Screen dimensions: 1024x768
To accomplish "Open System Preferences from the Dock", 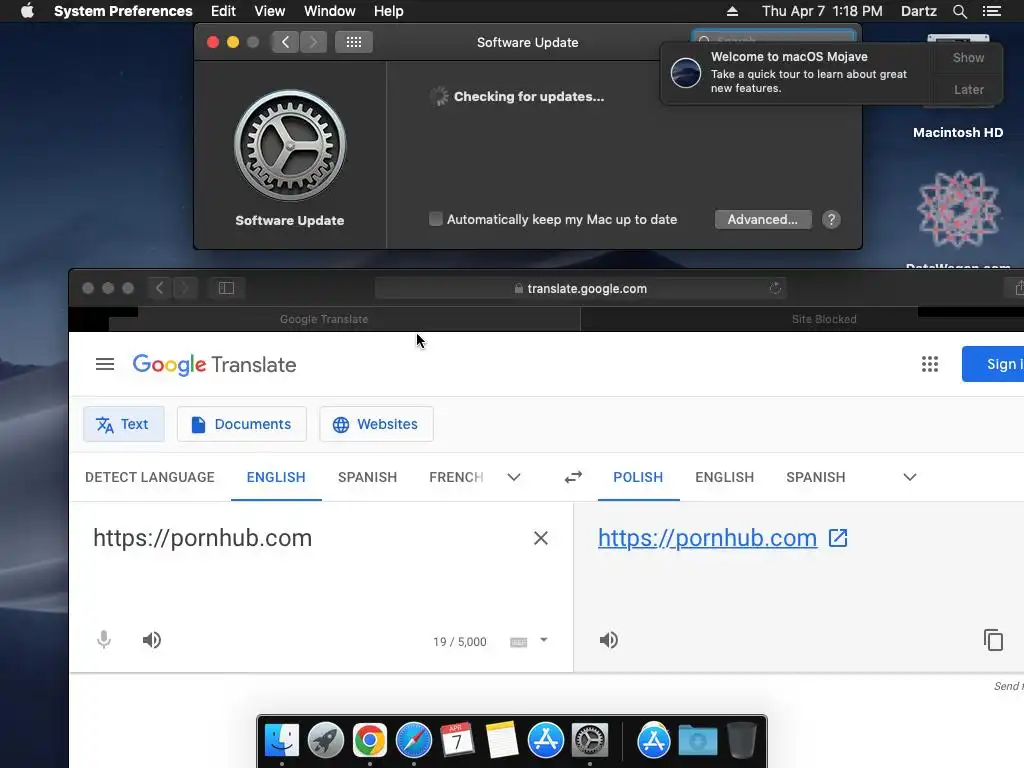I will pyautogui.click(x=590, y=740).
